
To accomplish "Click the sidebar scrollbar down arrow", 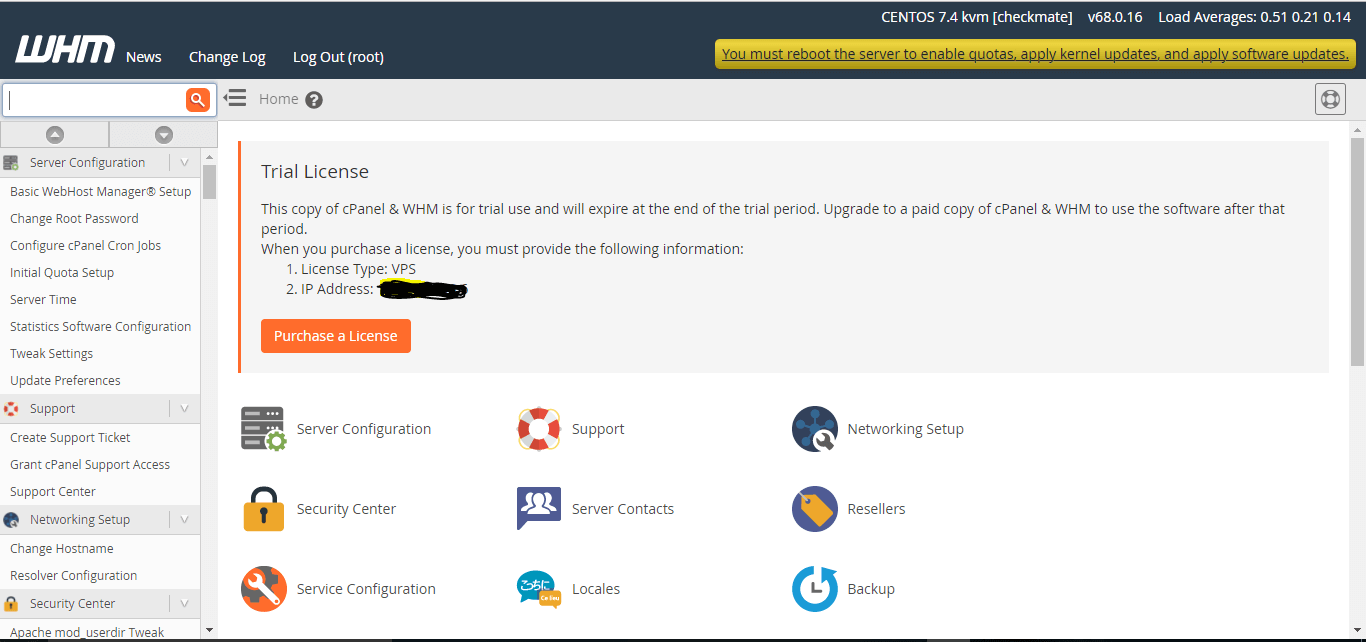I will pos(209,630).
